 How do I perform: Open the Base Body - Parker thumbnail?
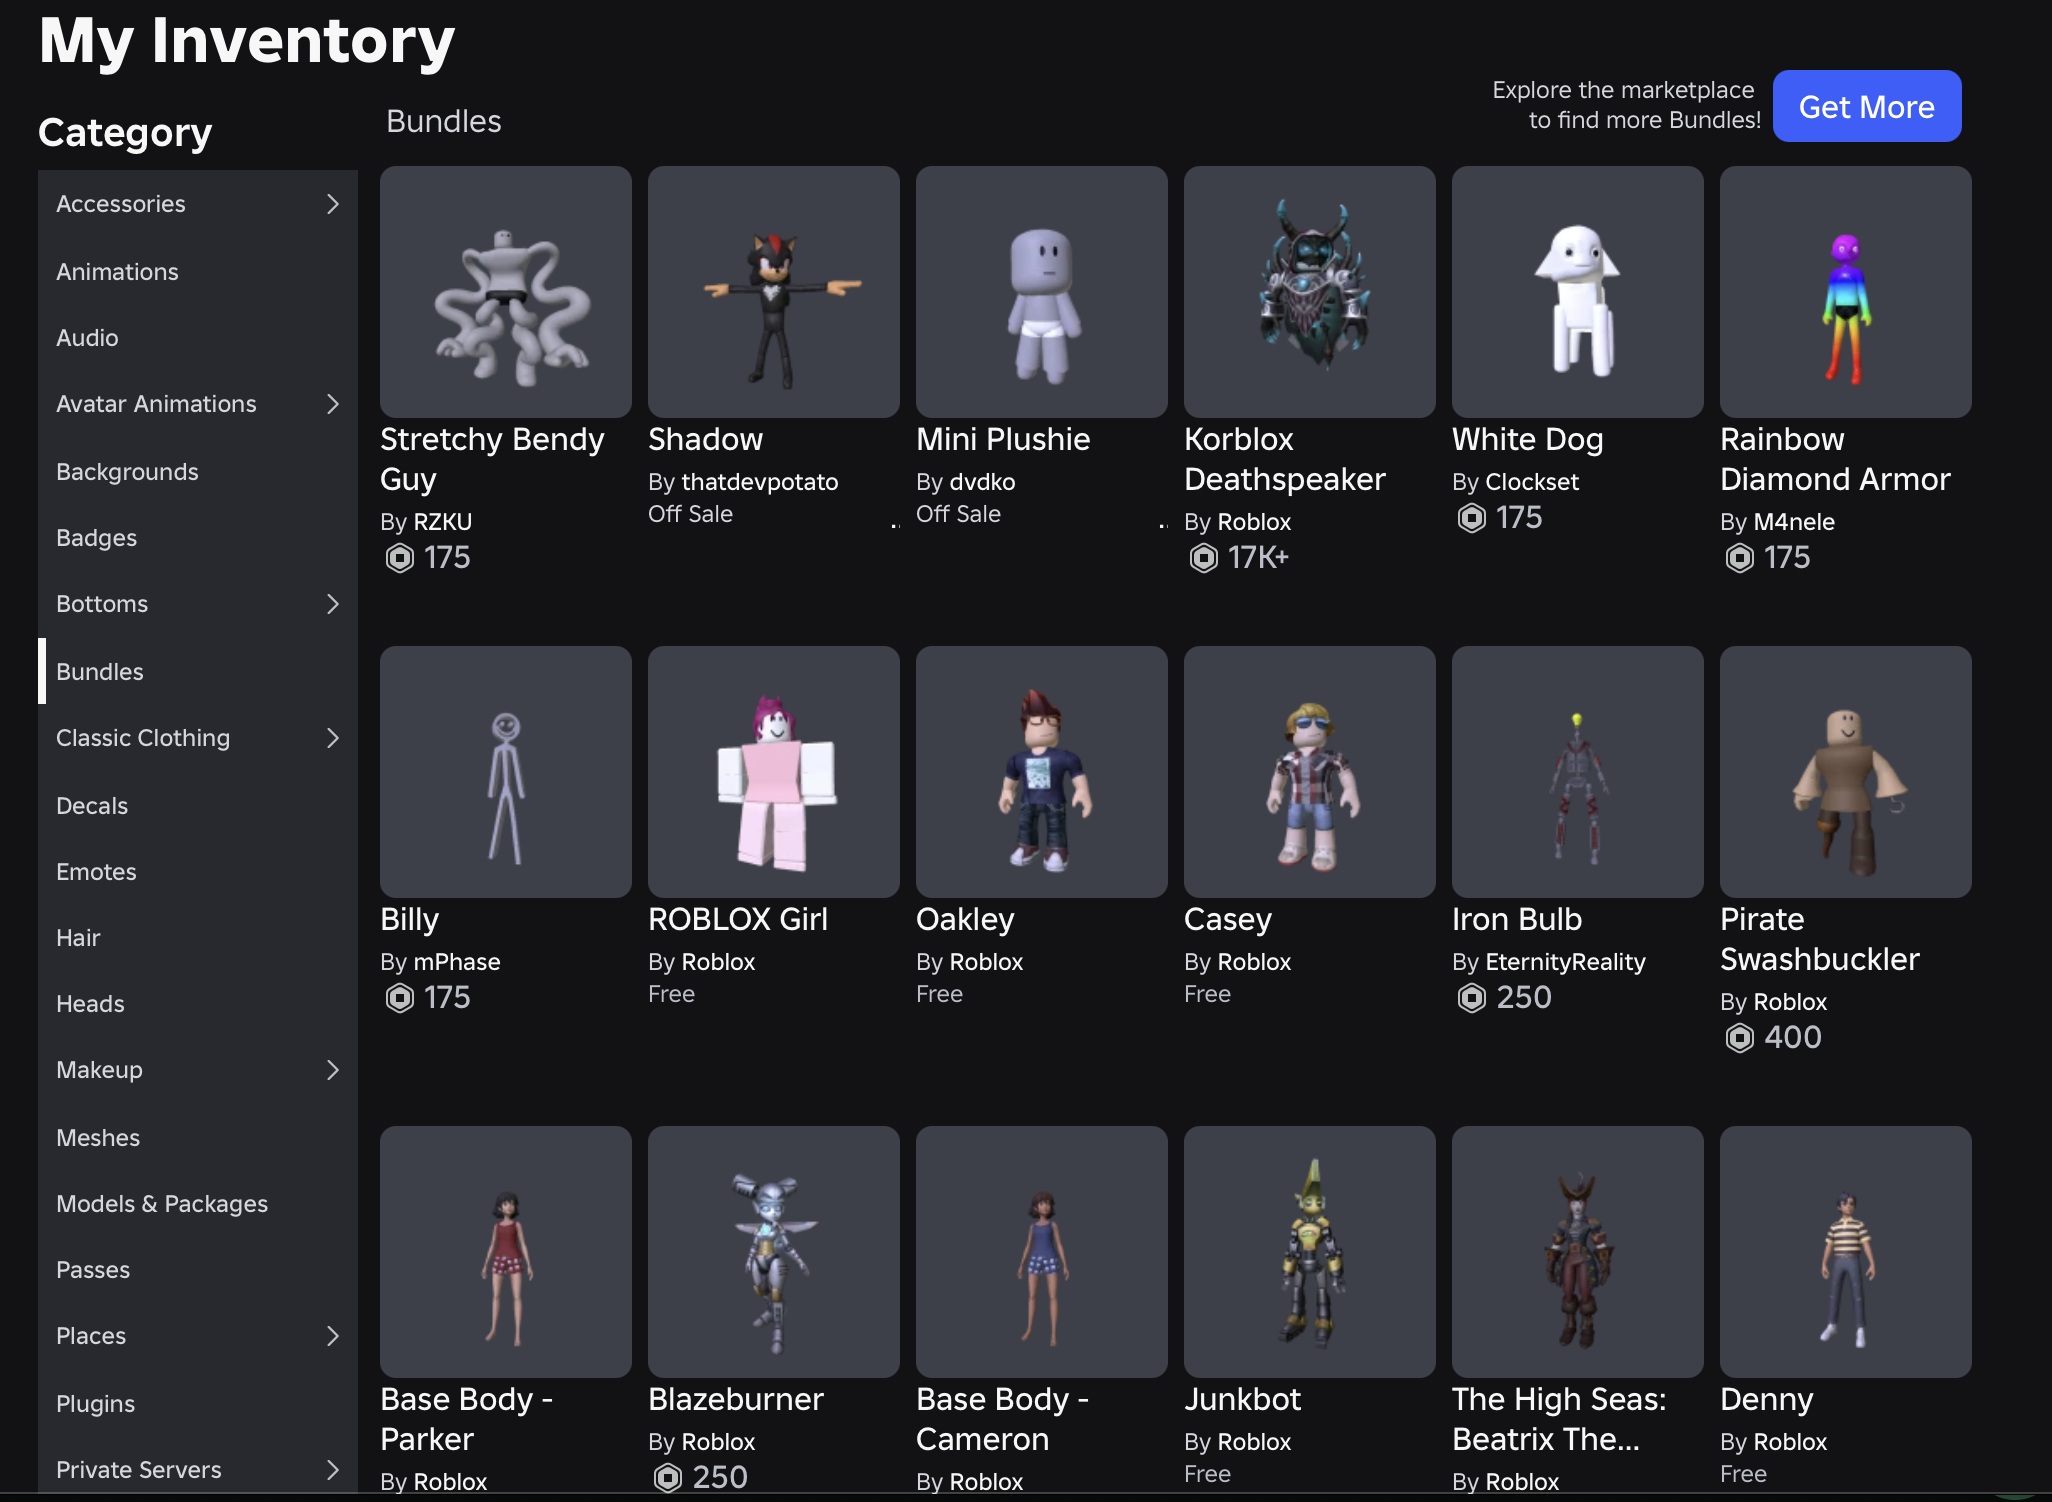point(506,1252)
